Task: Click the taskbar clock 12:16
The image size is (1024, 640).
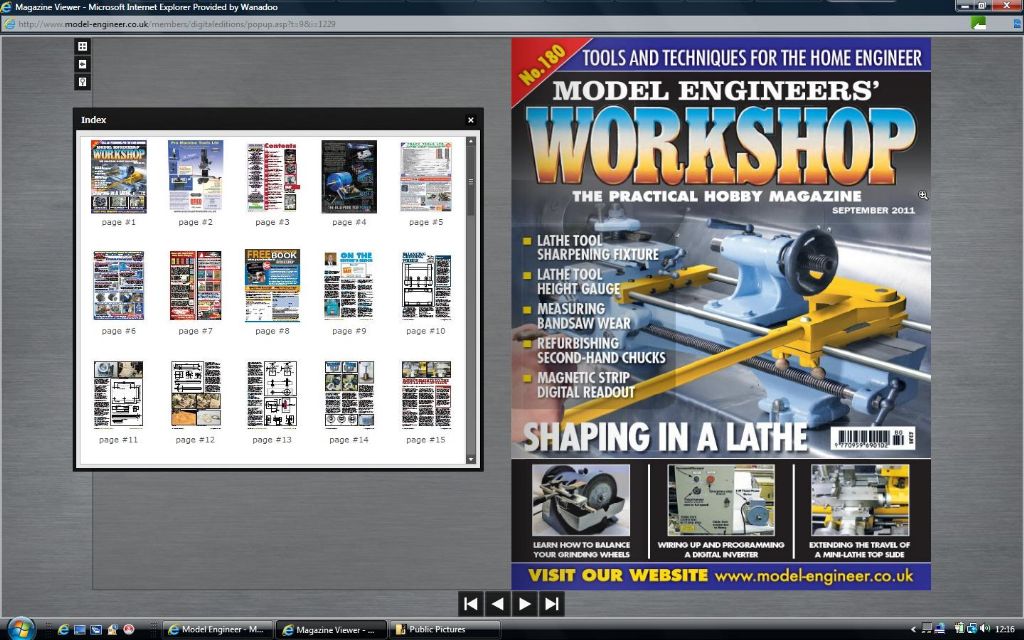Action: (x=1005, y=630)
